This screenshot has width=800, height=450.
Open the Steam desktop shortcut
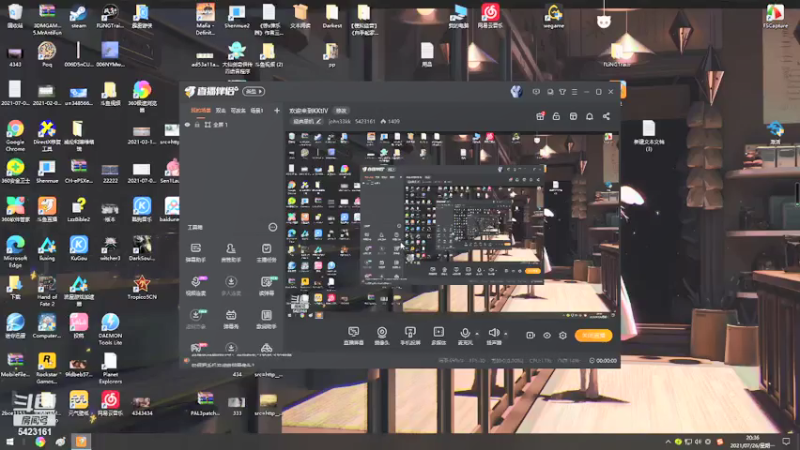click(x=79, y=16)
